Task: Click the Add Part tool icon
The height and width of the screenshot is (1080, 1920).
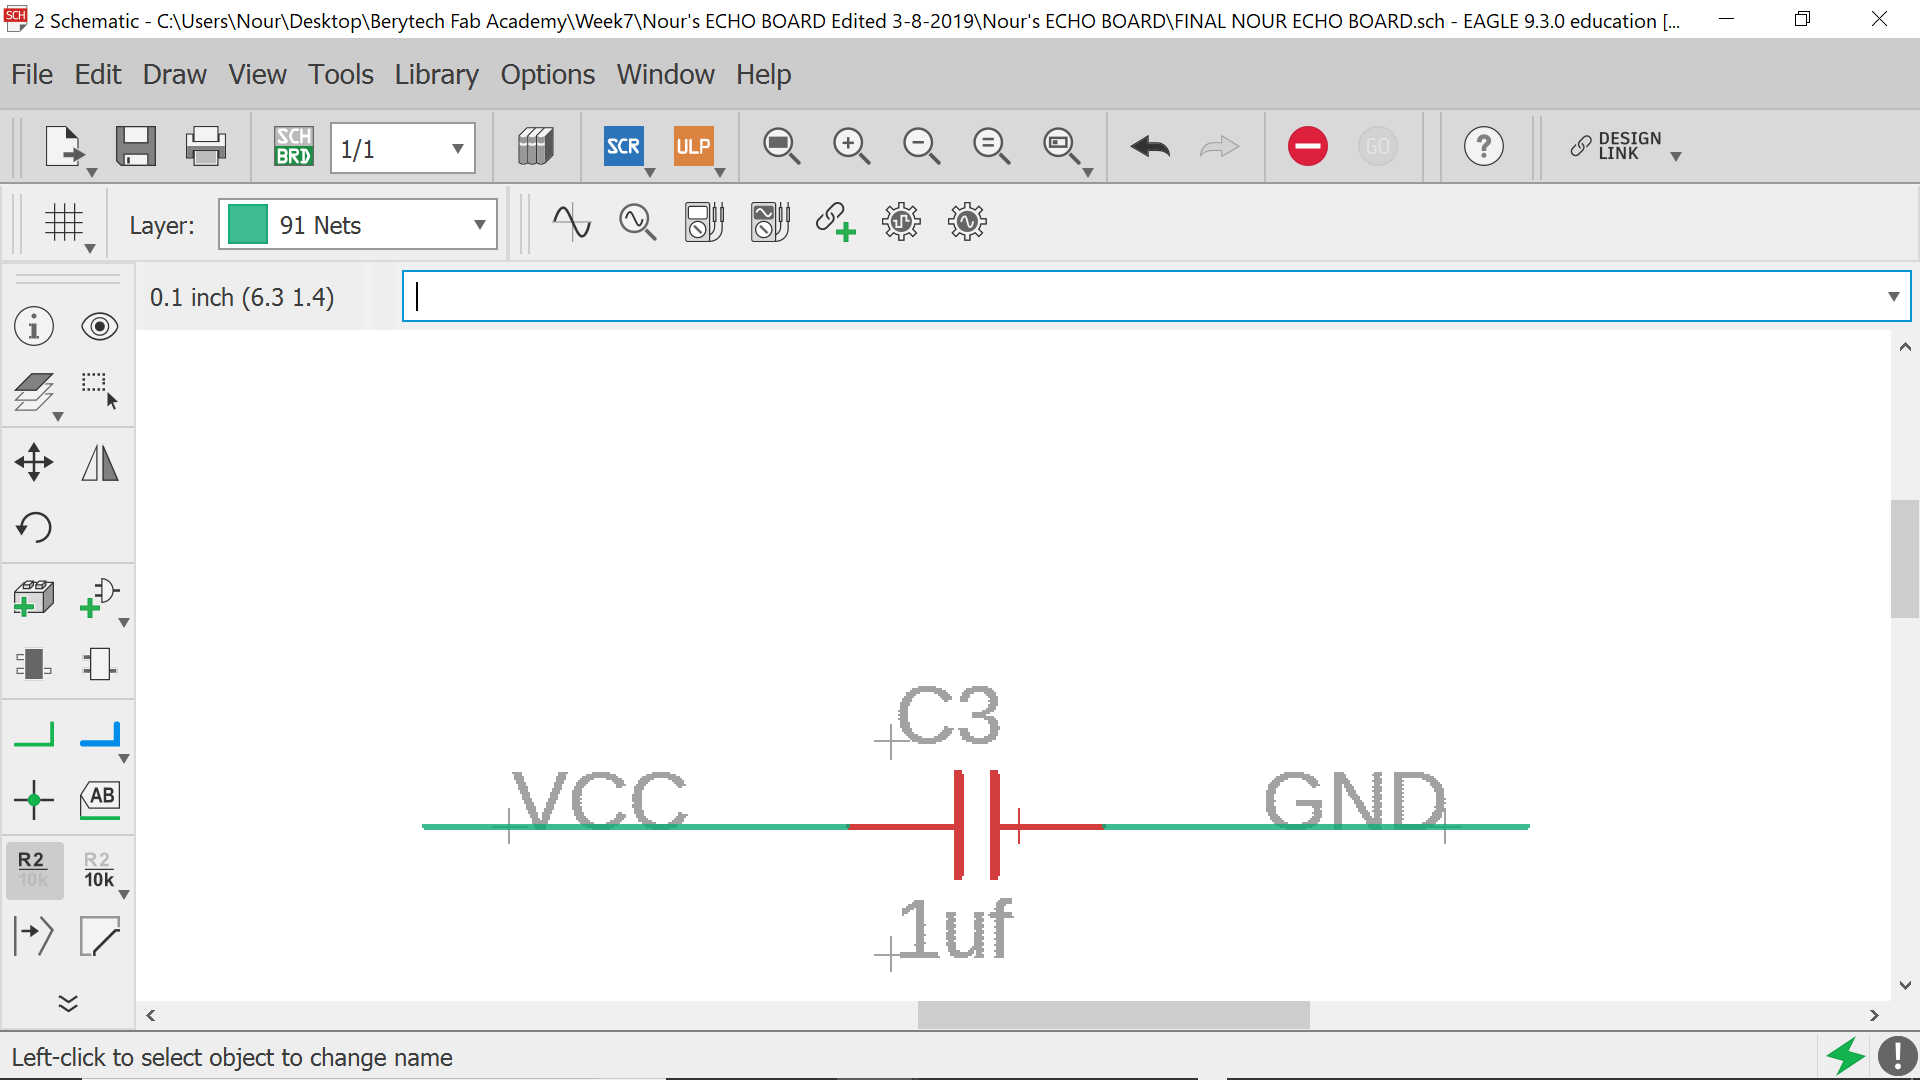Action: [x=34, y=598]
